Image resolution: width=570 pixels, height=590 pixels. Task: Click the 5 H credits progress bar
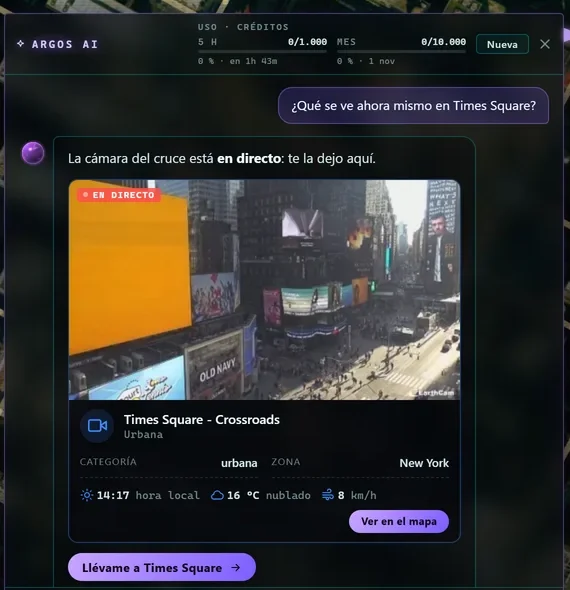pos(262,52)
